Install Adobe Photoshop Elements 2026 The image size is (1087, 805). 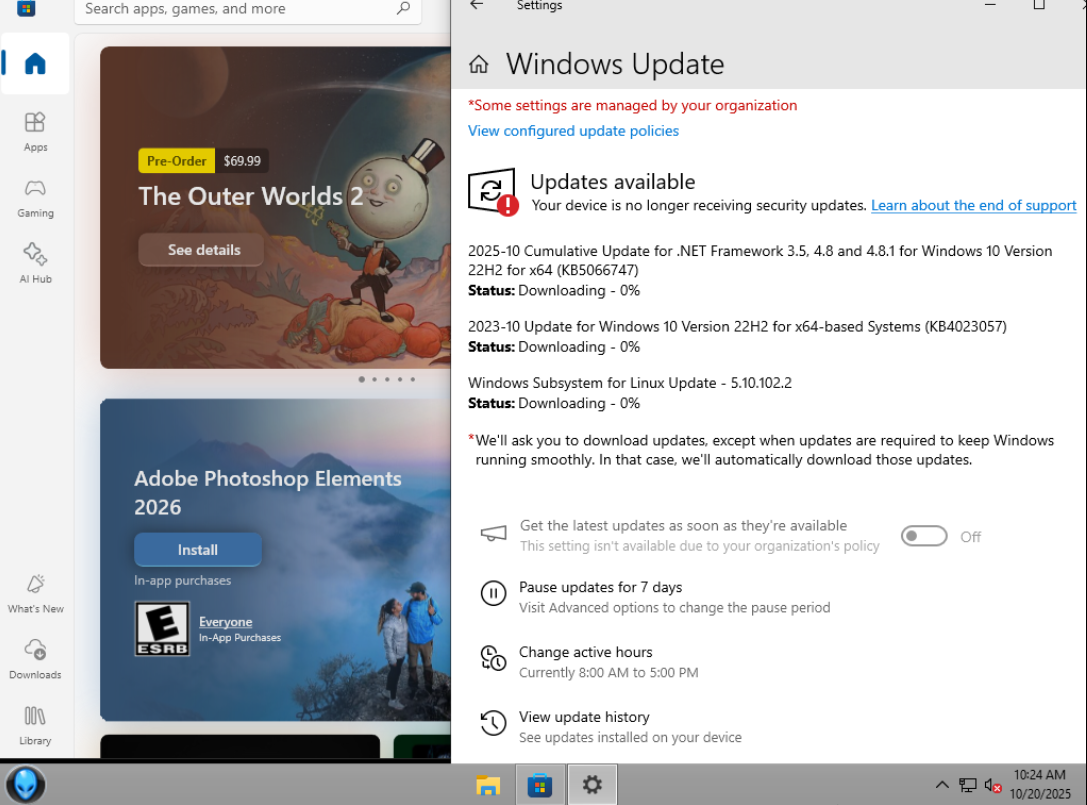(198, 550)
